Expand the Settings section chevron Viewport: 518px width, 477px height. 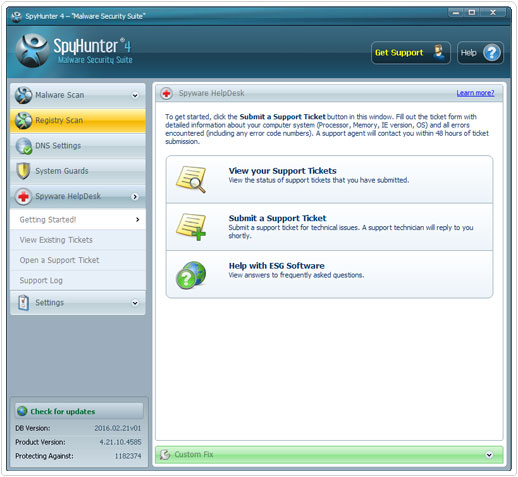coord(135,303)
